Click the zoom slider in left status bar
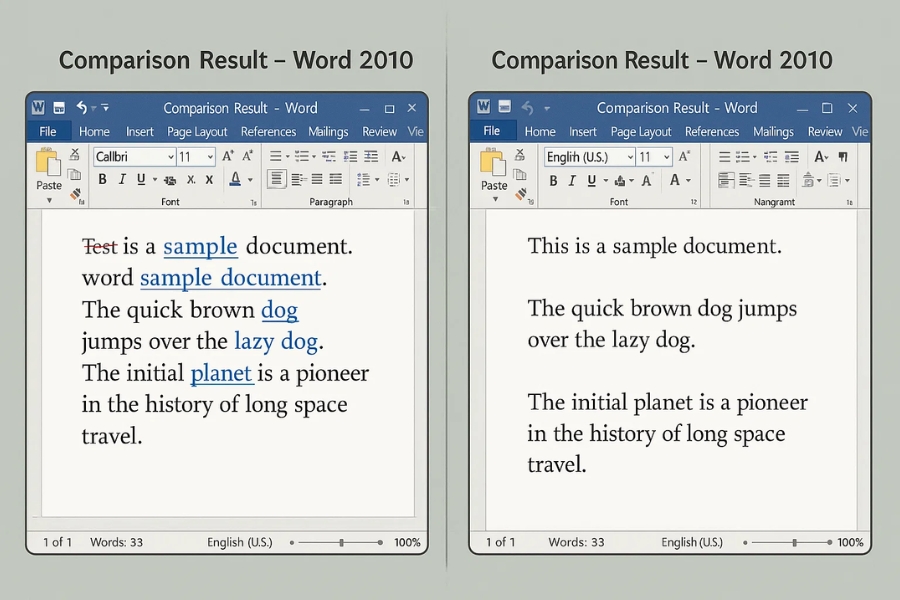This screenshot has width=900, height=600. 342,543
